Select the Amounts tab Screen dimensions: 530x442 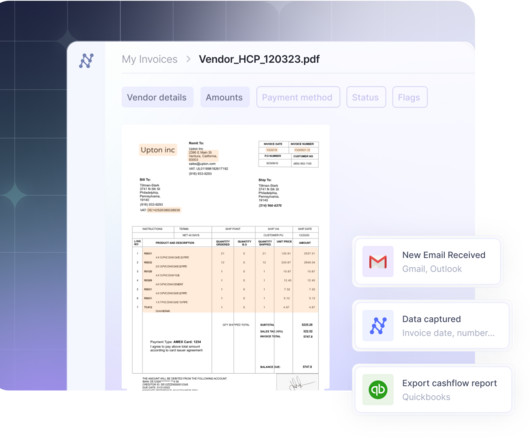coord(224,97)
